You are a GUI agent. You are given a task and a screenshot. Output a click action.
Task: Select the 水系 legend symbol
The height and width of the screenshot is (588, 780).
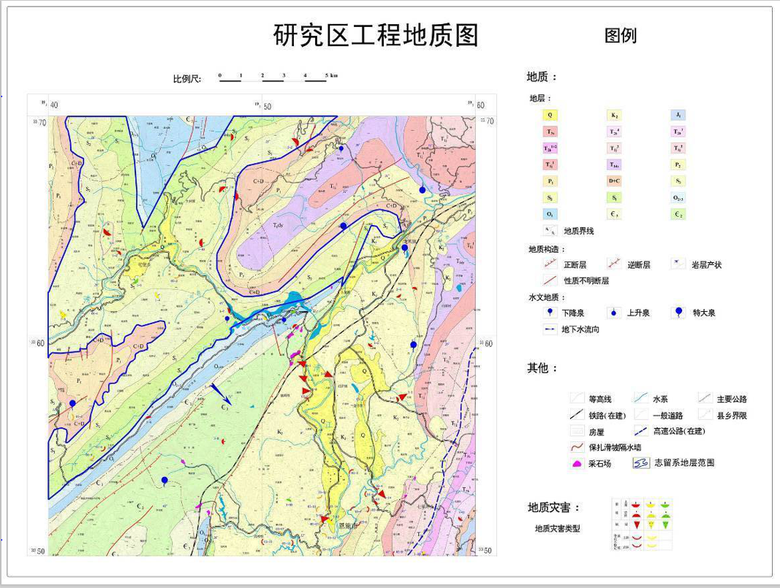(642, 399)
